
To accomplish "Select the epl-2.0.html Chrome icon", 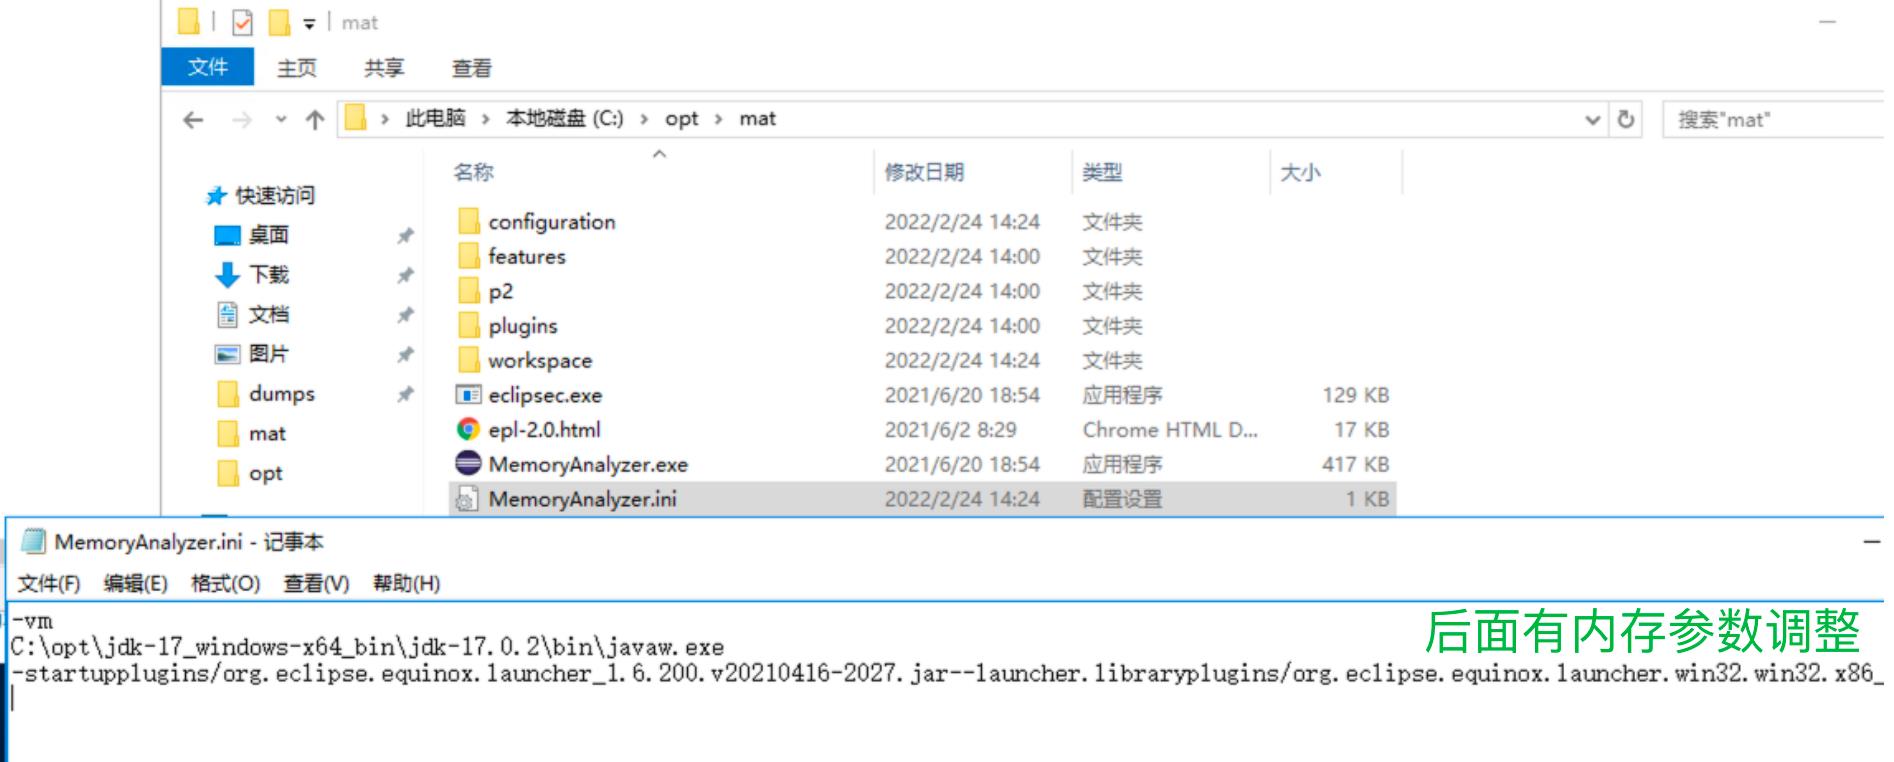I will tap(468, 429).
